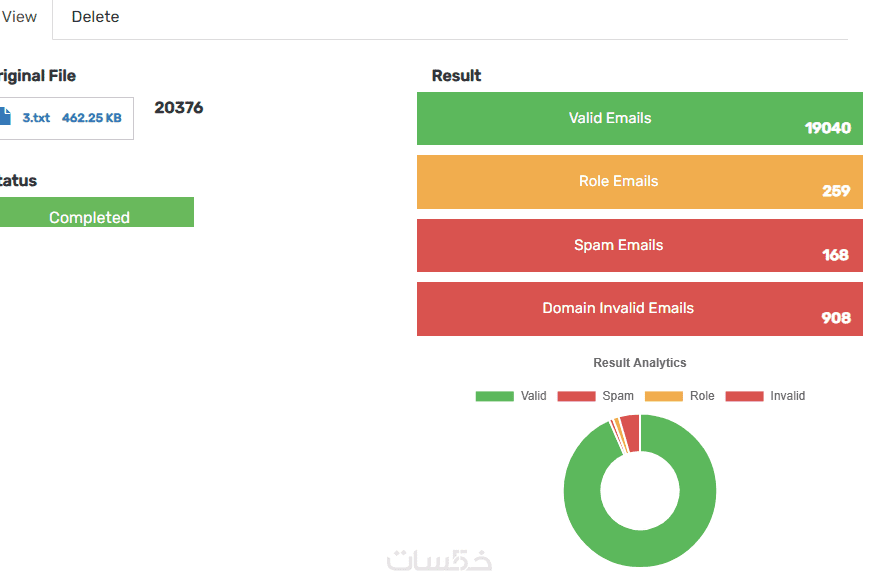This screenshot has height=583, width=879.
Task: Select the 20376 total count
Action: [x=178, y=108]
